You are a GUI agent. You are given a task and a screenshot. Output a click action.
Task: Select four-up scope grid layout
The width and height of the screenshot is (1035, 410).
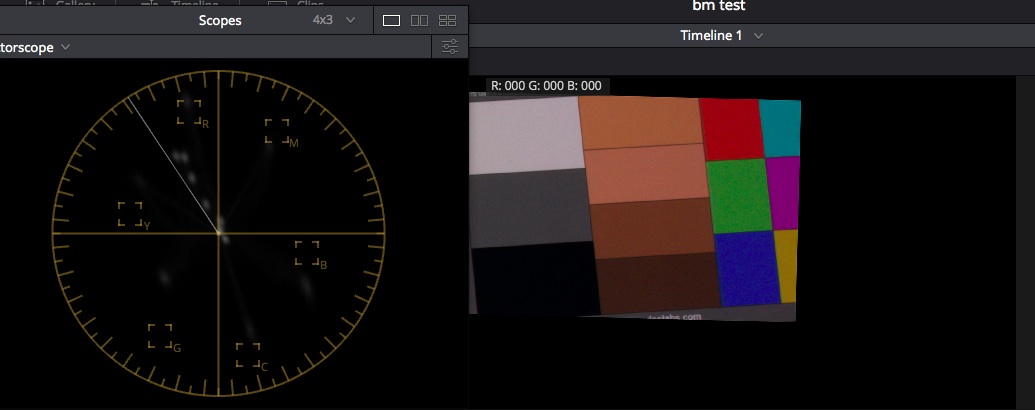pyautogui.click(x=448, y=20)
